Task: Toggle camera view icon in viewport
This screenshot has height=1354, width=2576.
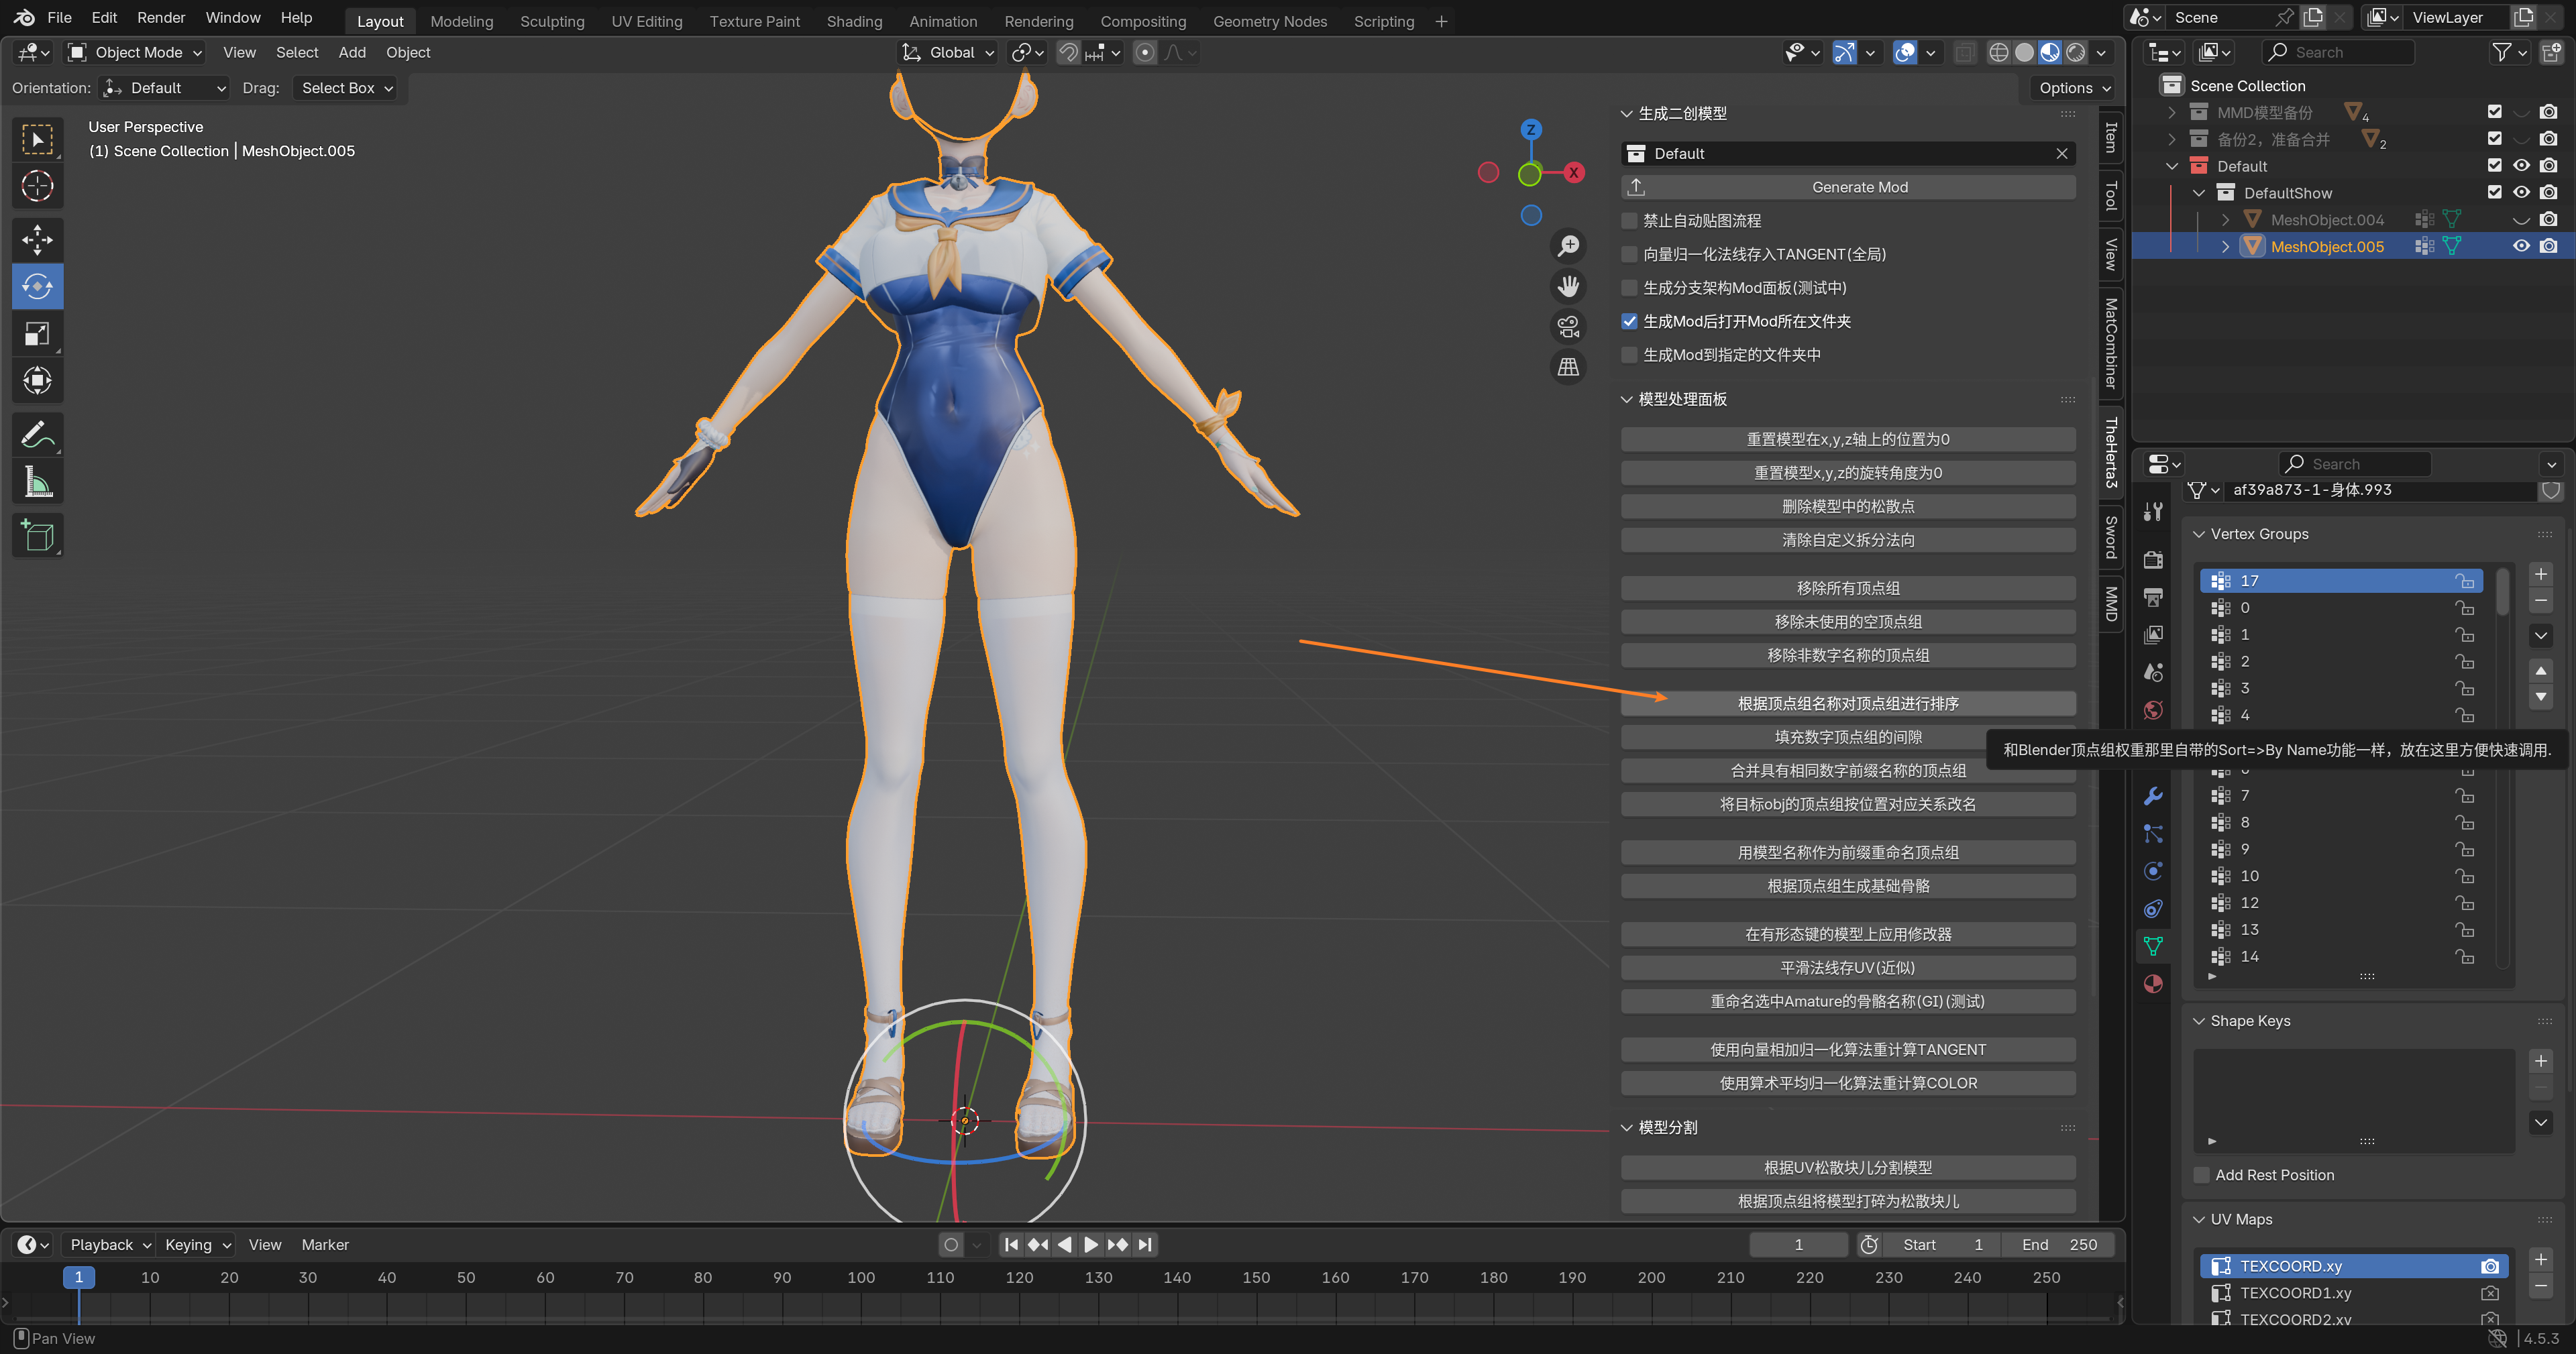Action: (1568, 327)
